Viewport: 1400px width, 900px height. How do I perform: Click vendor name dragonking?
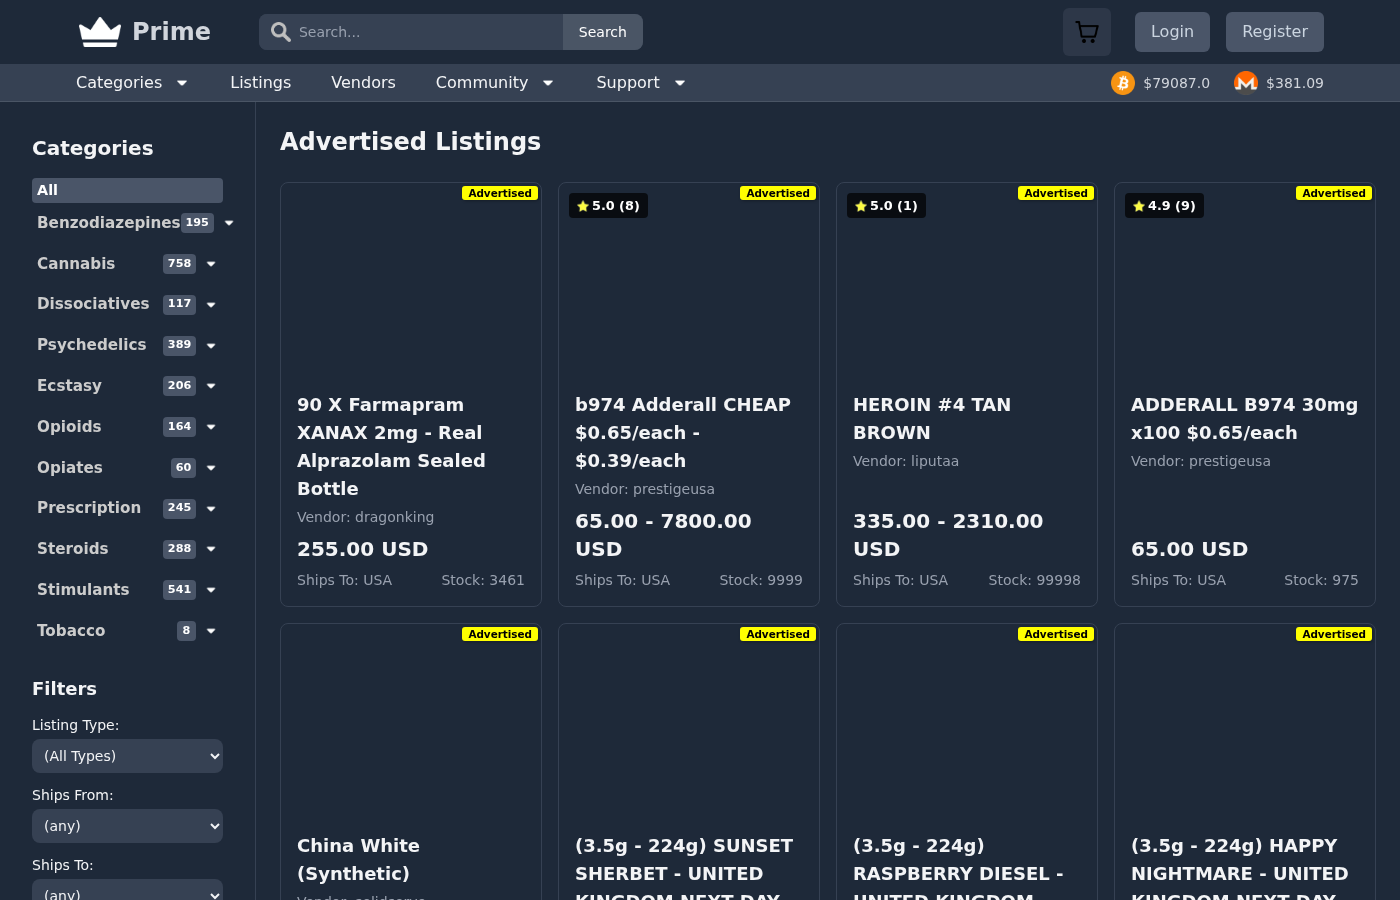coord(394,517)
